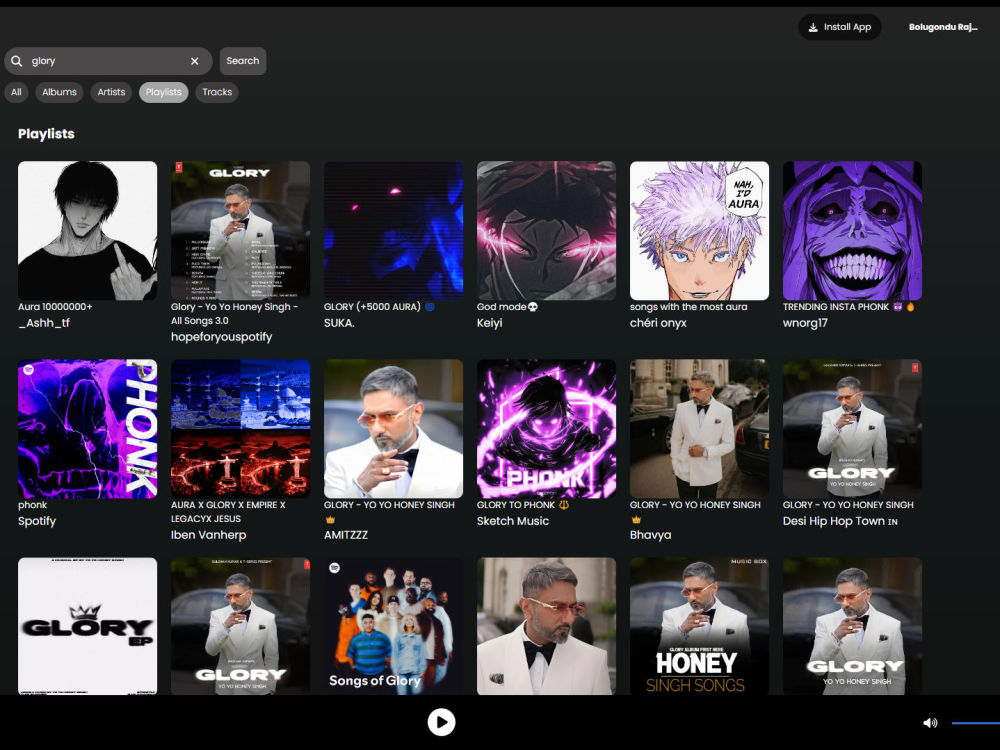Select the All filter tab
Screen dimensions: 1000x750
click(17, 92)
